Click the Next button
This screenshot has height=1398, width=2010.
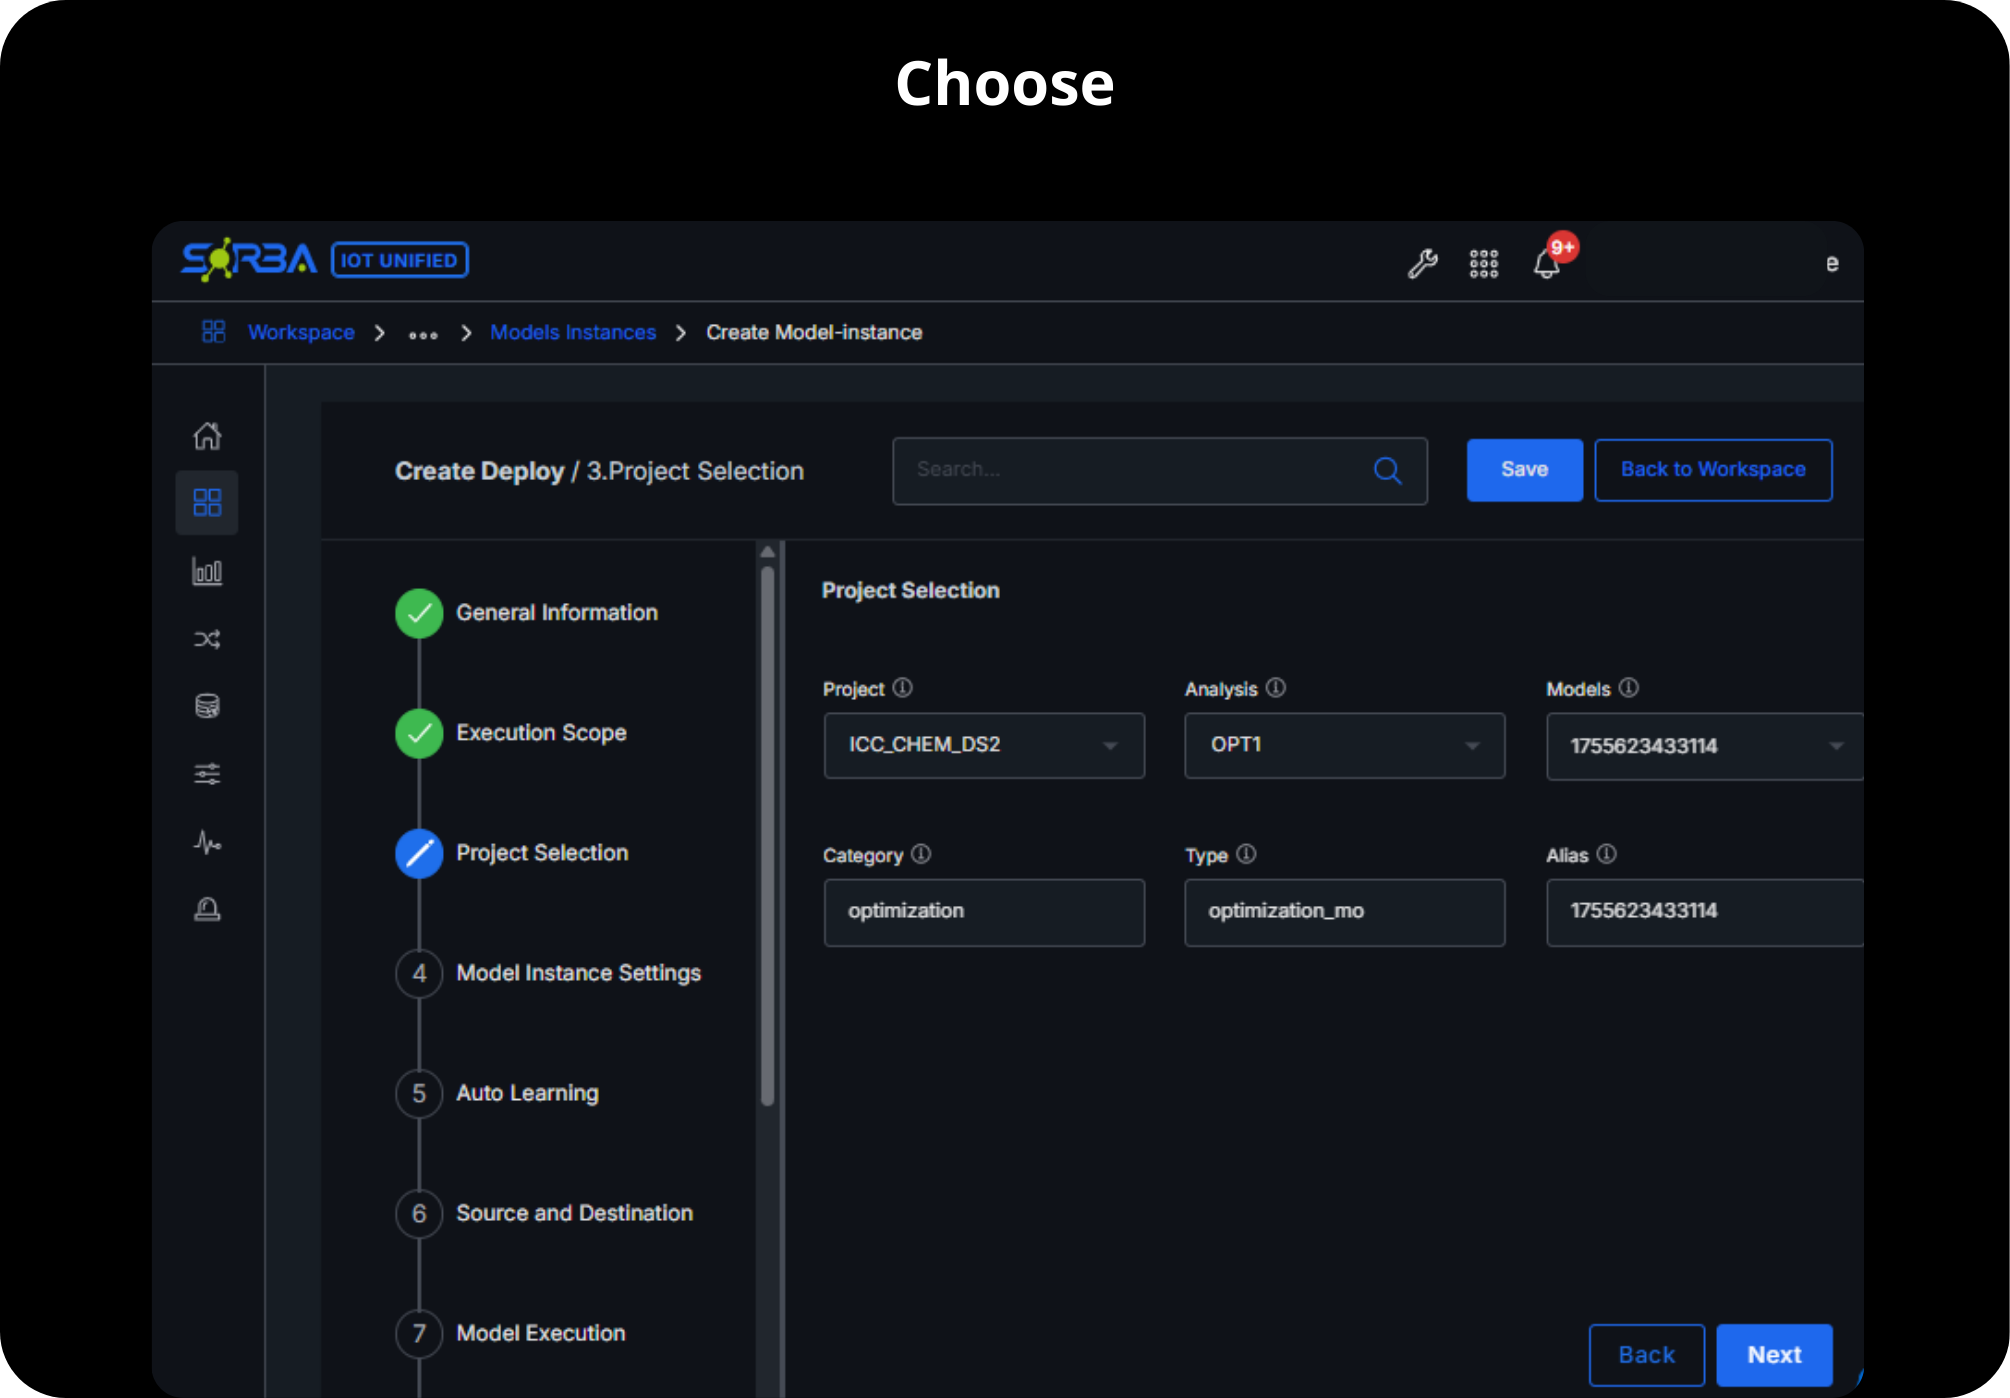click(x=1773, y=1355)
